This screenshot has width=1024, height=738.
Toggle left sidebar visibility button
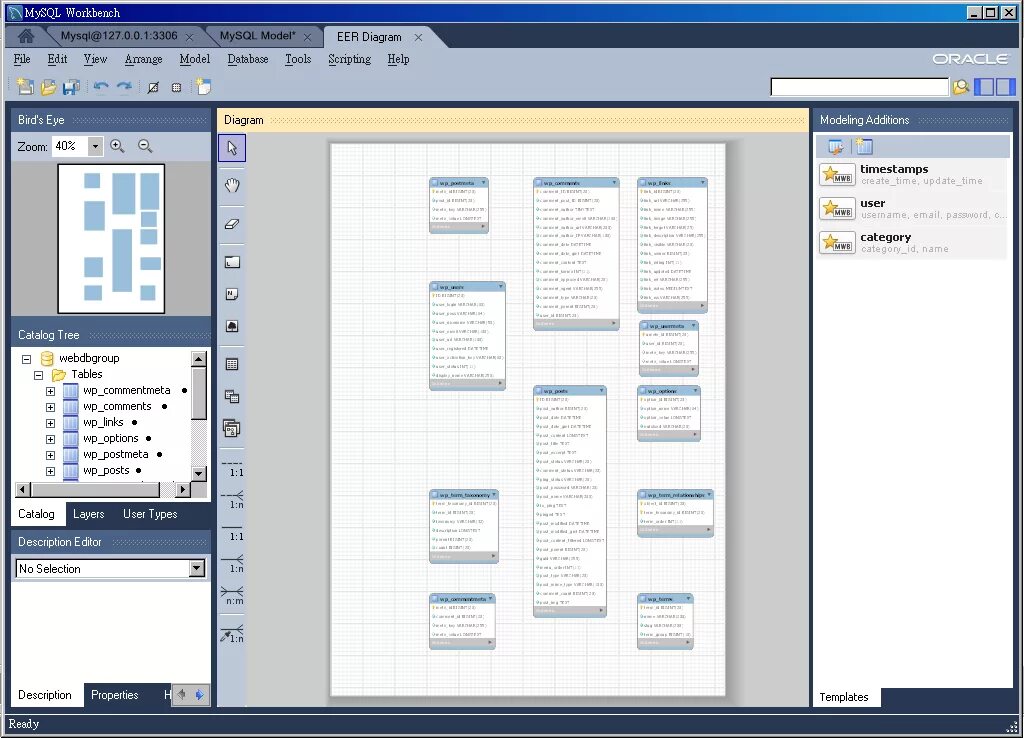[x=984, y=87]
